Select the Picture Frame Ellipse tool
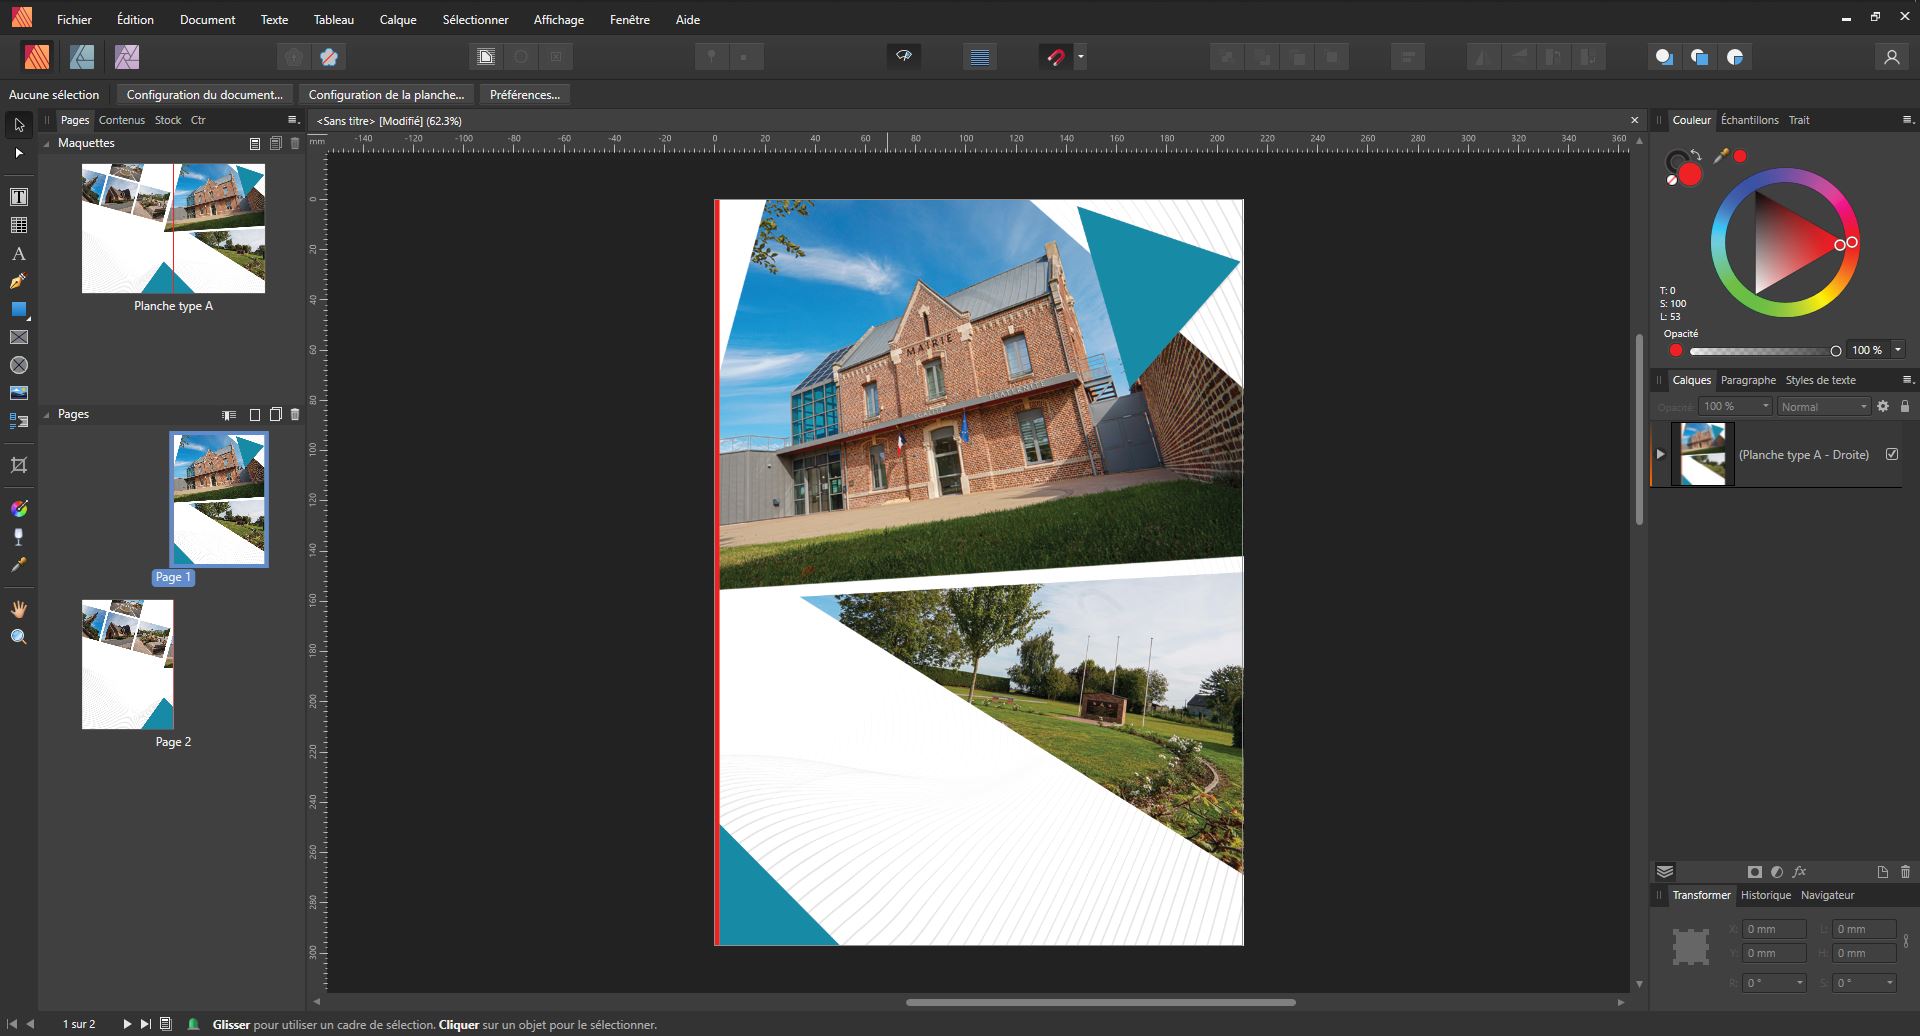The width and height of the screenshot is (1920, 1036). coord(19,366)
